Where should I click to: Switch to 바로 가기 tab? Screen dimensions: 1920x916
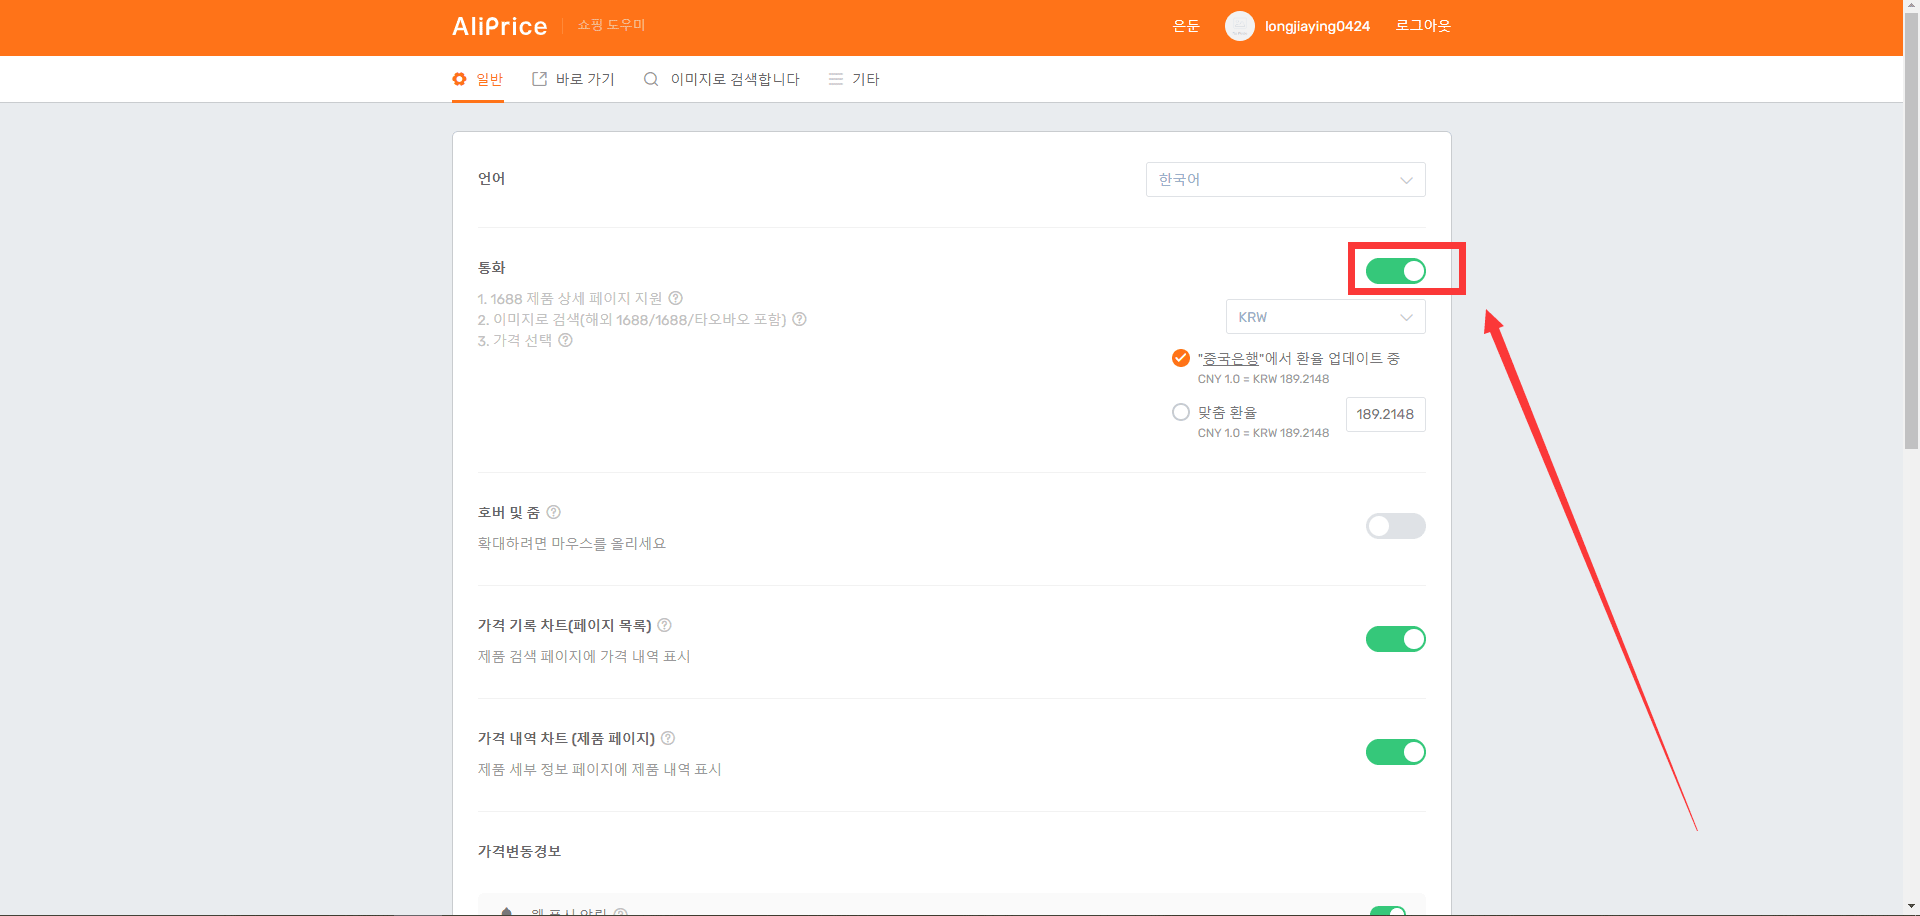pyautogui.click(x=573, y=79)
